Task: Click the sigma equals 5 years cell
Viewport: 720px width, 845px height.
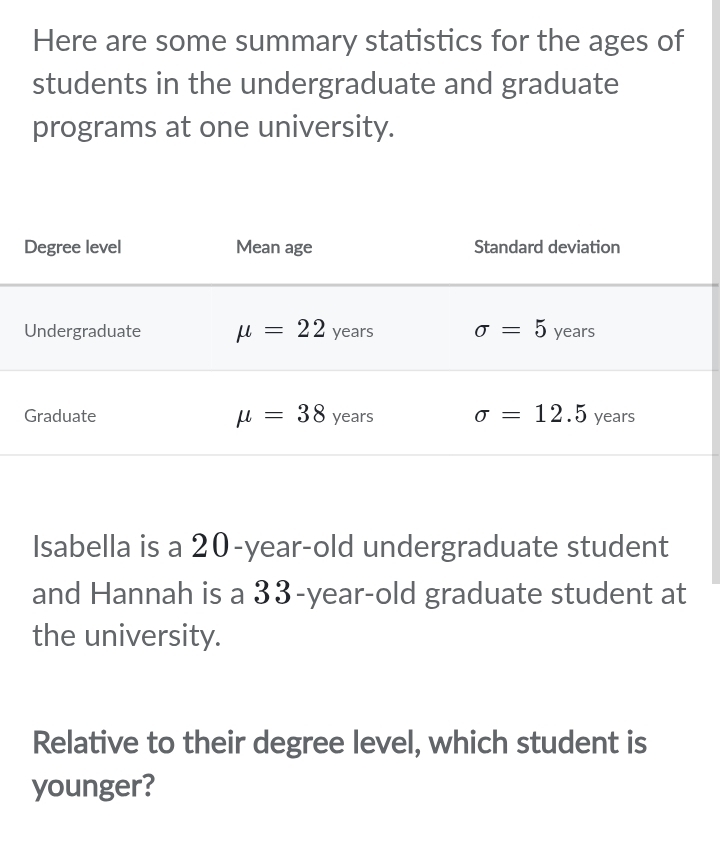Action: point(535,330)
